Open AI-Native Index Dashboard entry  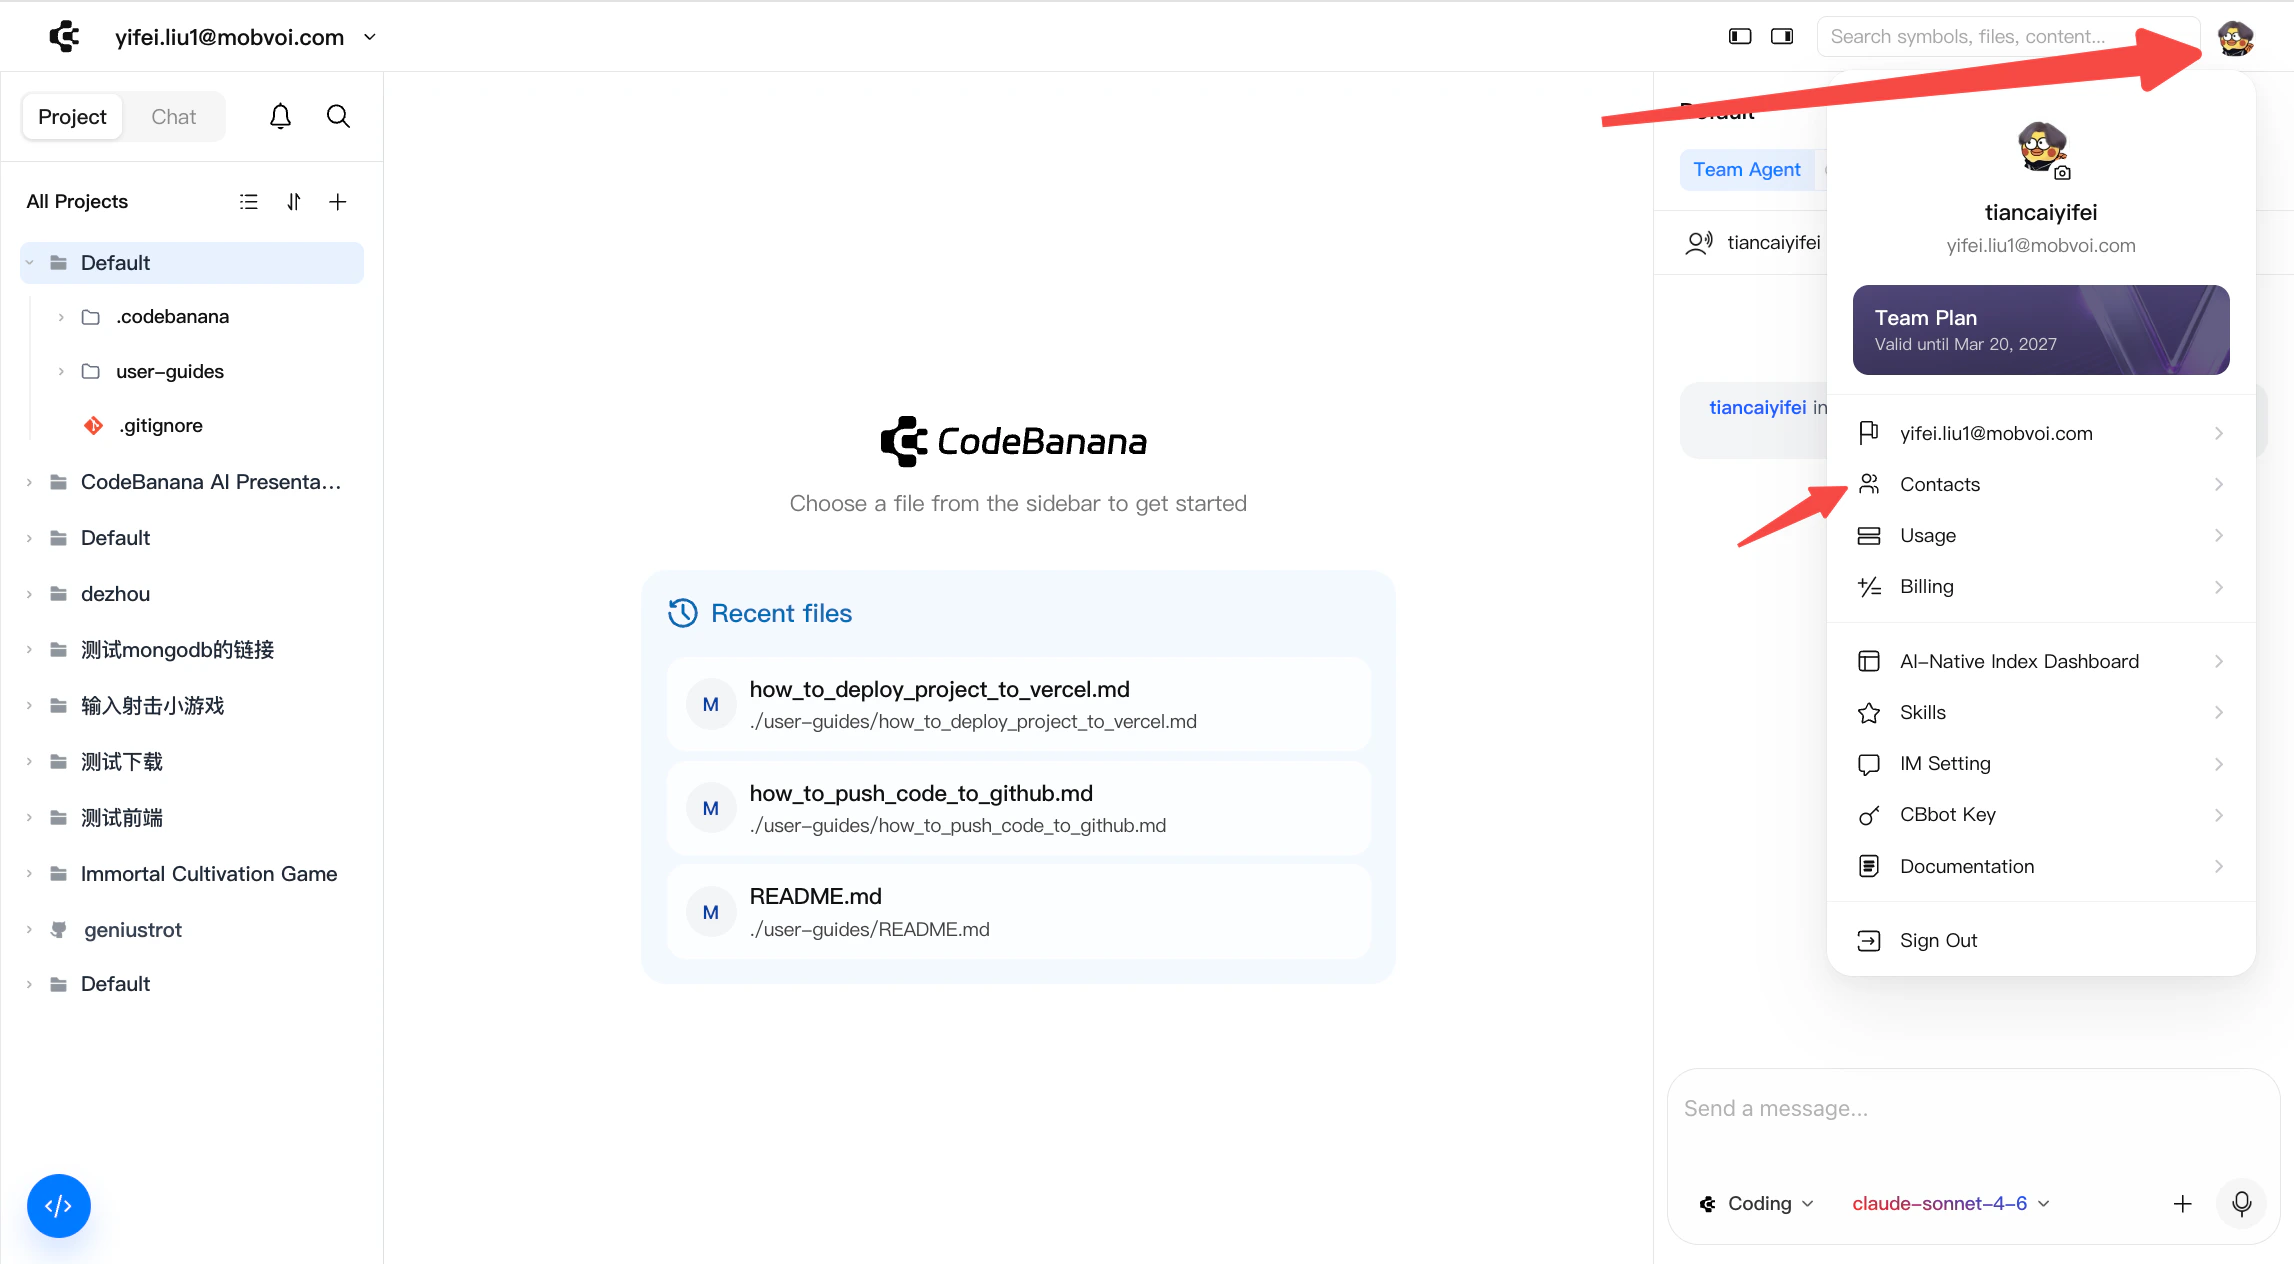2041,662
